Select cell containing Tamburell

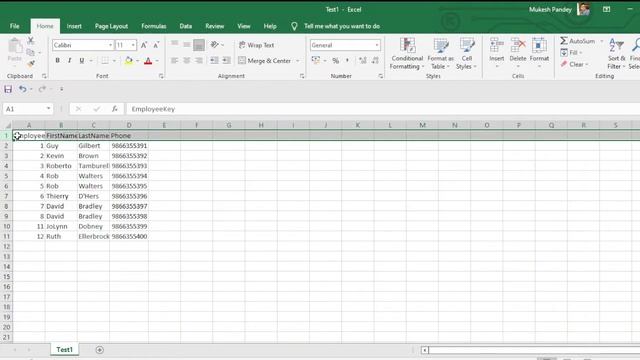(93, 166)
